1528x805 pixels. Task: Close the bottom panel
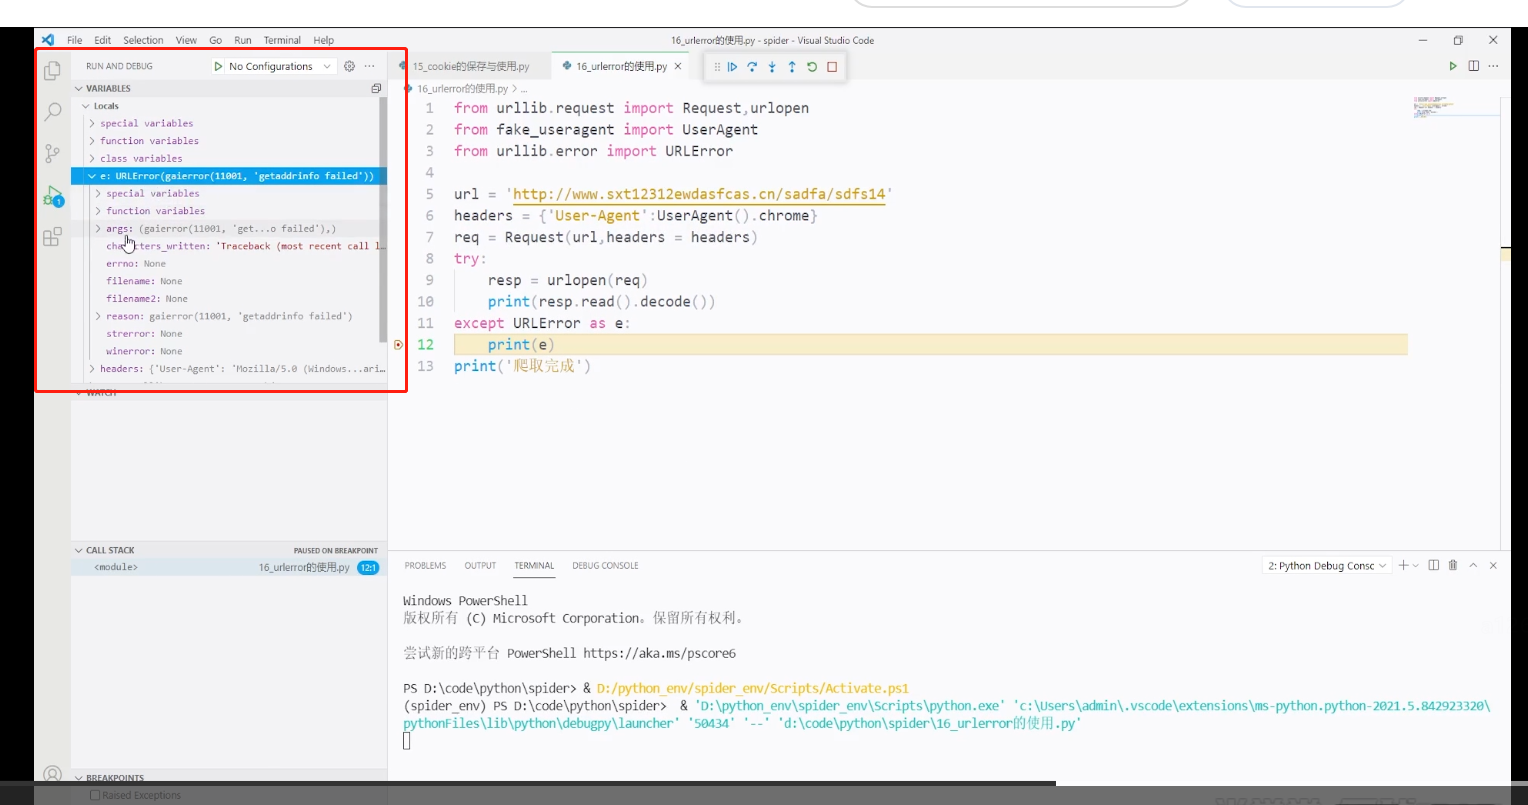click(1493, 565)
